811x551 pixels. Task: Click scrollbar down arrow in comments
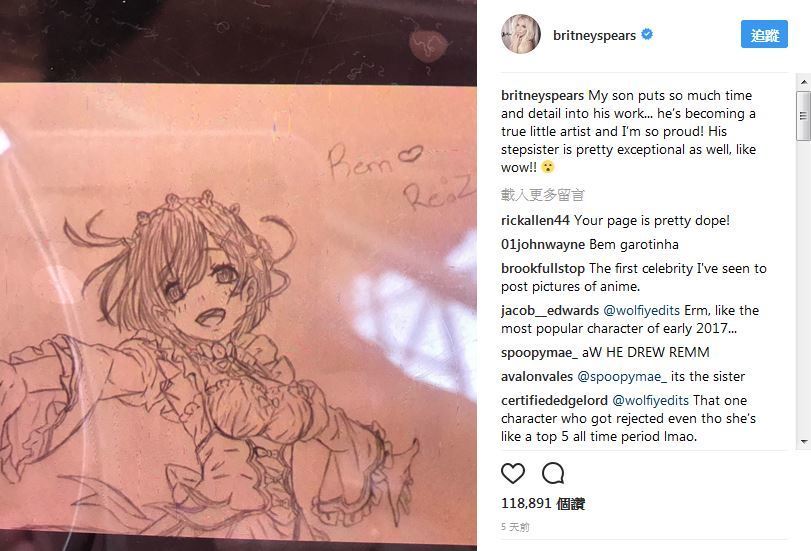pyautogui.click(x=804, y=442)
